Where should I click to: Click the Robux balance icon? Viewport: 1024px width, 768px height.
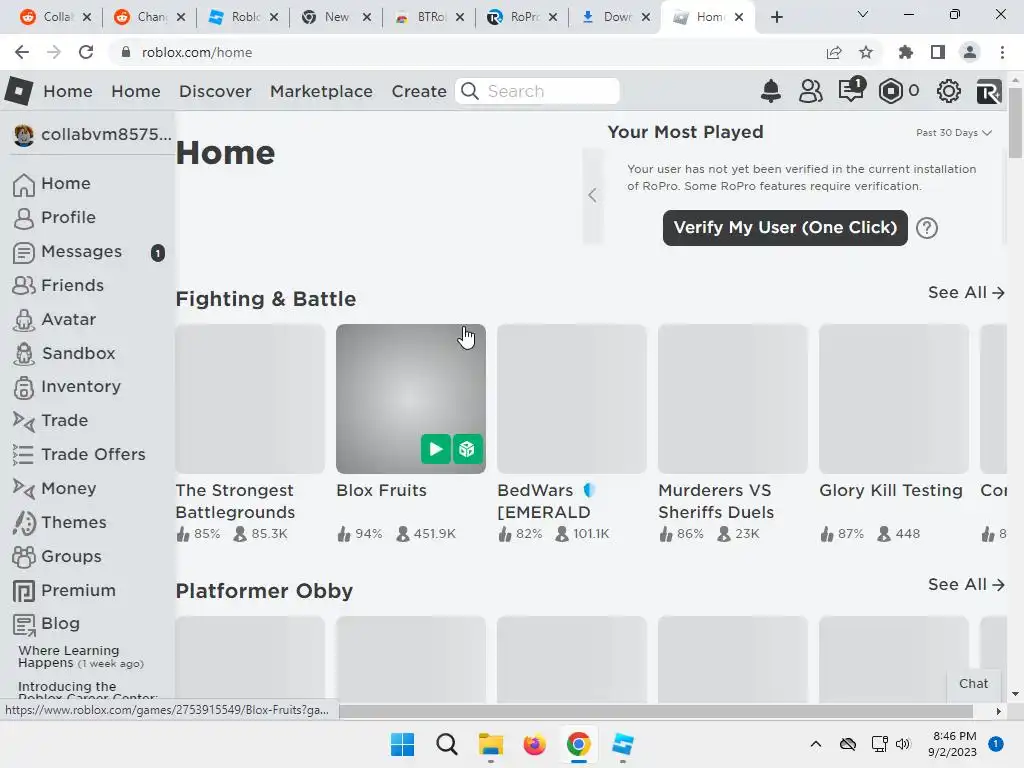pos(890,91)
